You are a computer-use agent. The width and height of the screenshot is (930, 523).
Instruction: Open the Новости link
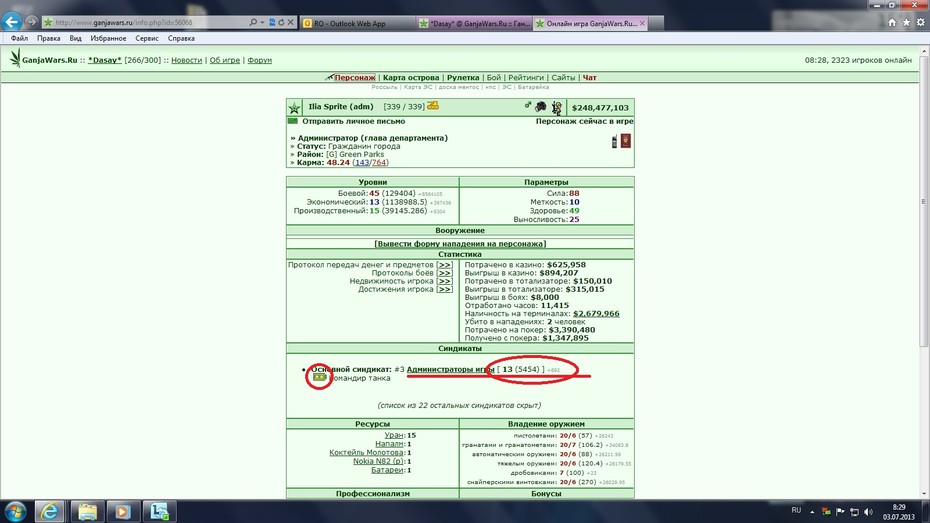click(186, 60)
